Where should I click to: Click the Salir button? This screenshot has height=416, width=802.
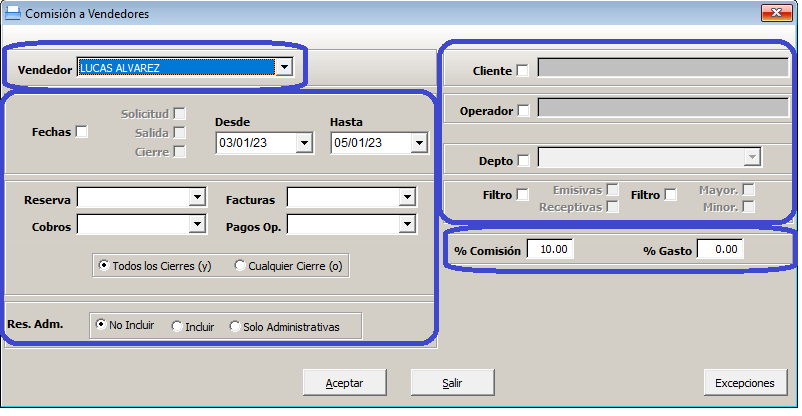452,383
